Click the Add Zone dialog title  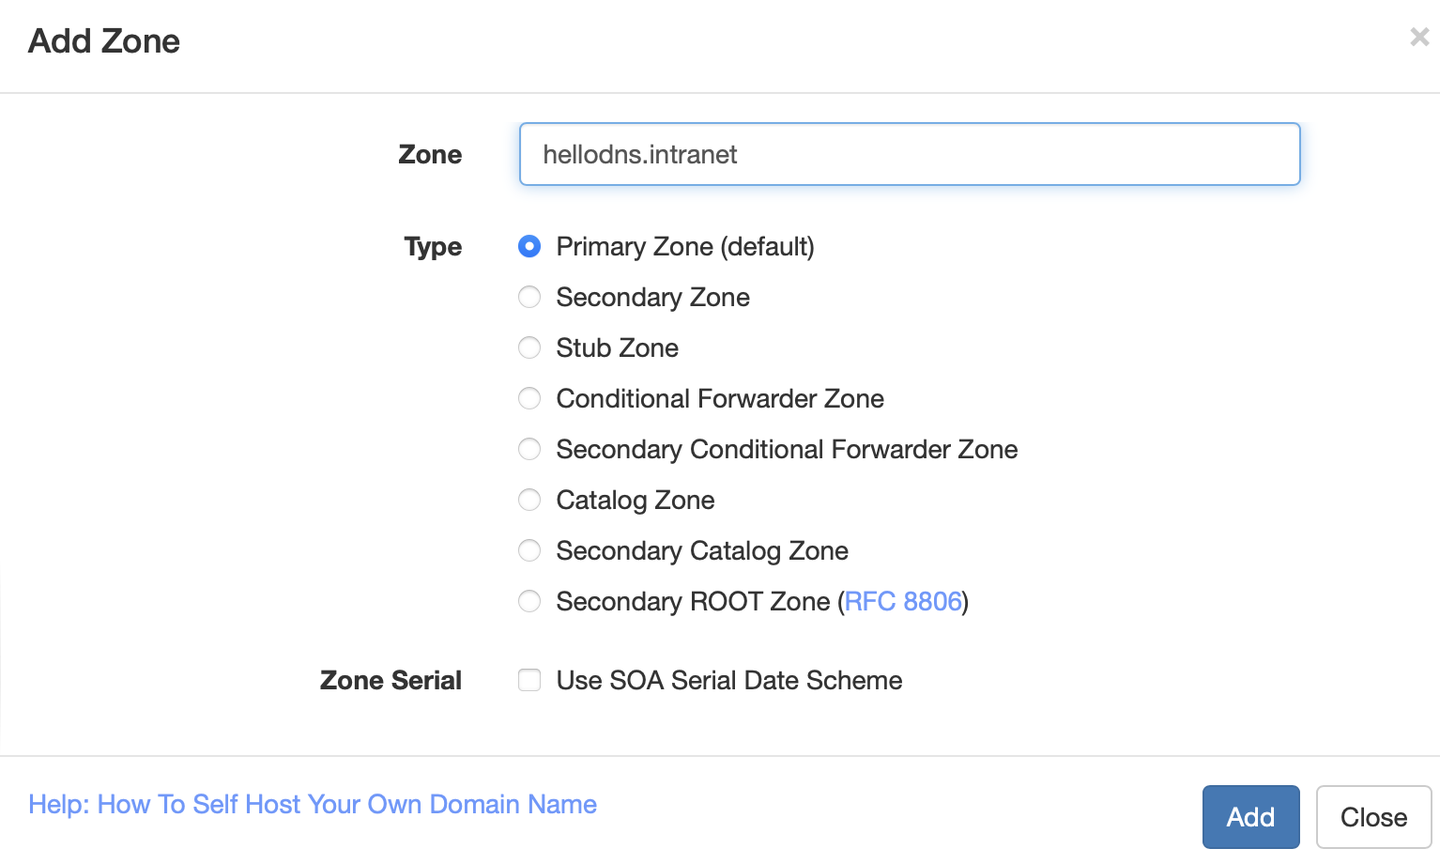(104, 41)
